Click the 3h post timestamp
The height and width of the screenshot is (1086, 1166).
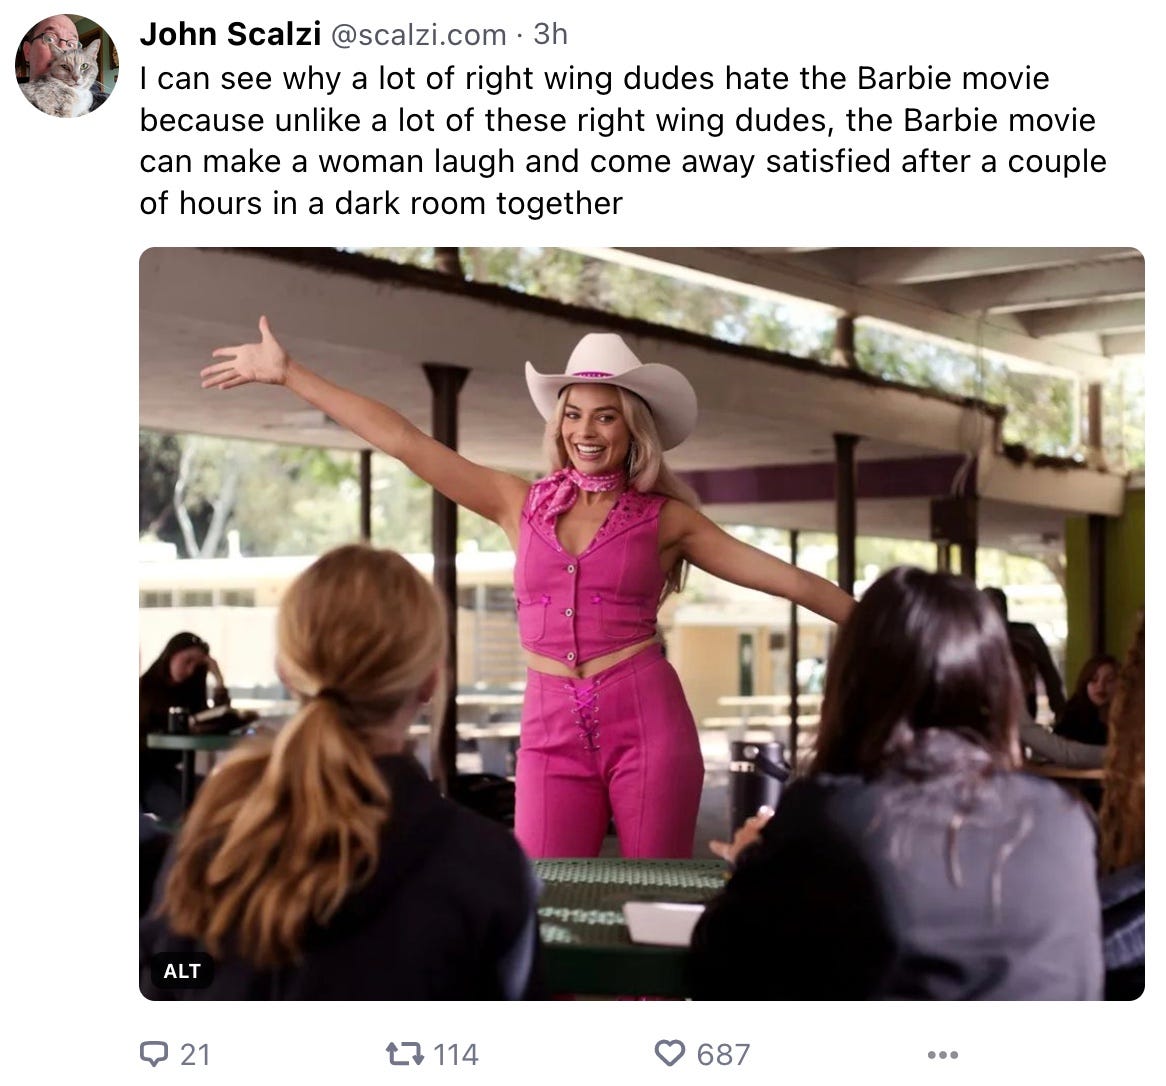point(550,34)
